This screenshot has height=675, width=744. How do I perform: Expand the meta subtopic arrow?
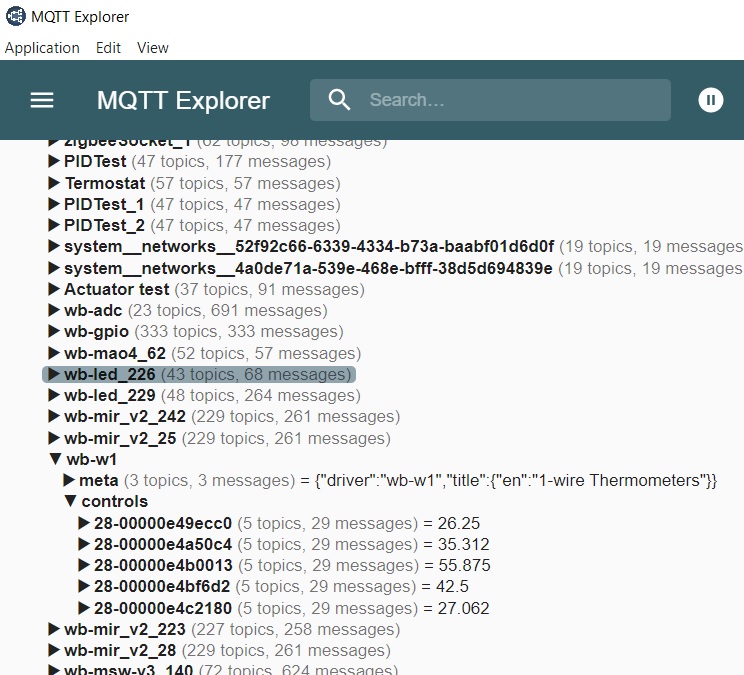coord(69,480)
